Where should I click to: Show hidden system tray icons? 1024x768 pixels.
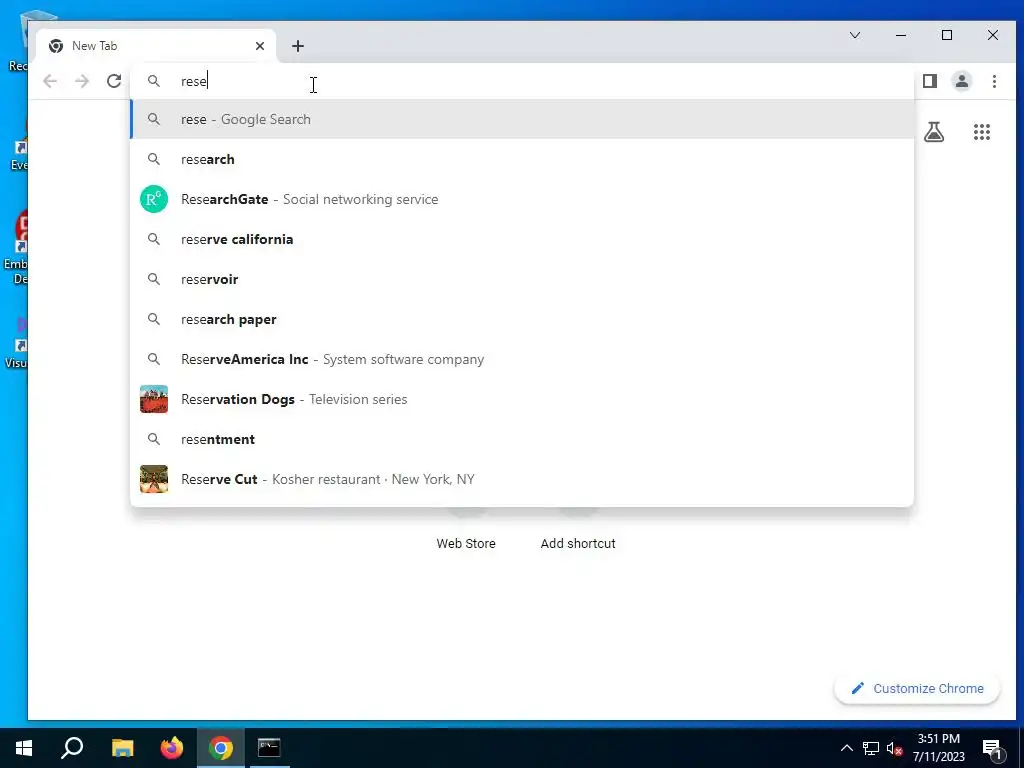tap(846, 748)
